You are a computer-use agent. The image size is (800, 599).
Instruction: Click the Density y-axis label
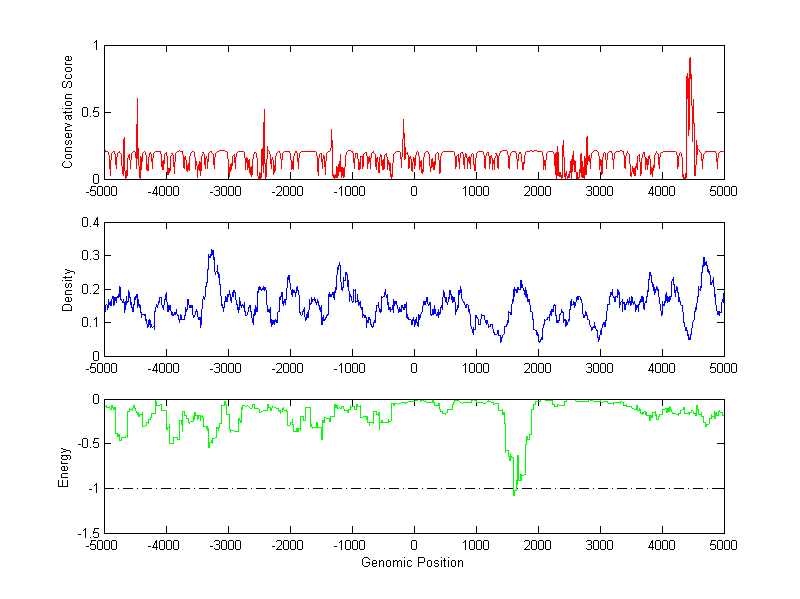click(x=68, y=289)
